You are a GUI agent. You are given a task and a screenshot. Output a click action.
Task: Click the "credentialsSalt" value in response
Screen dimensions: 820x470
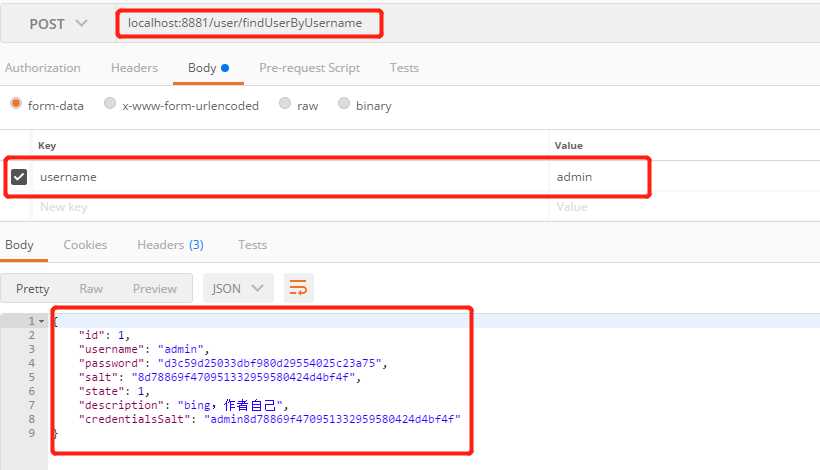[x=332, y=419]
